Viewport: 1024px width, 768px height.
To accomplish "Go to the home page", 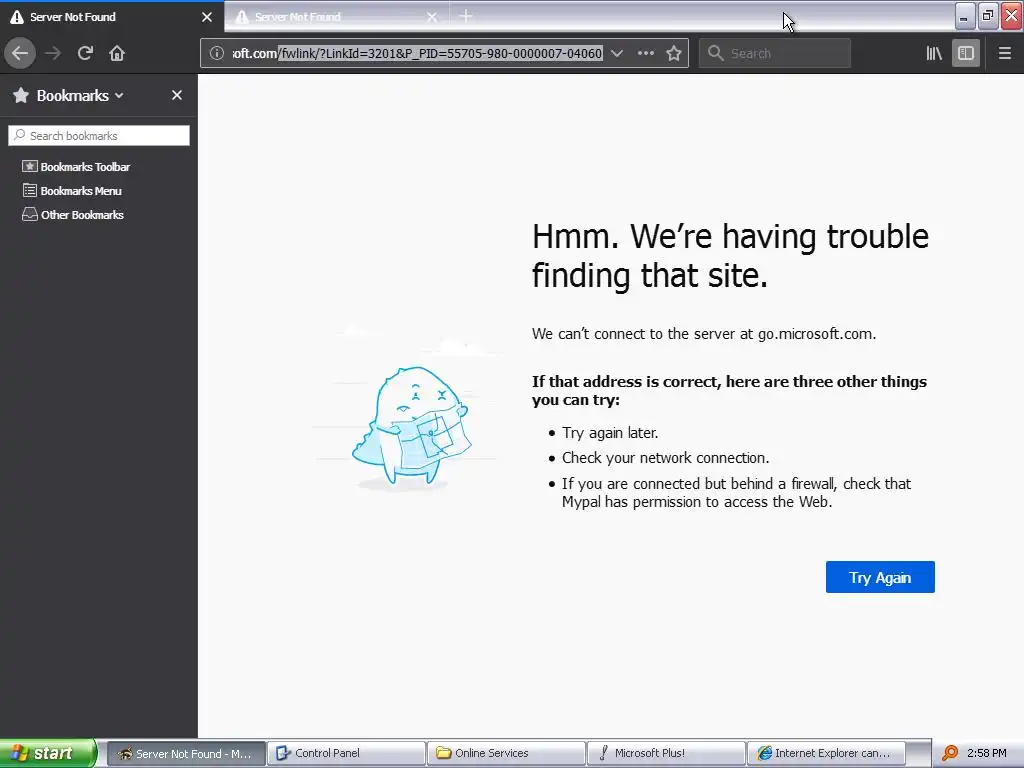I will (x=117, y=53).
